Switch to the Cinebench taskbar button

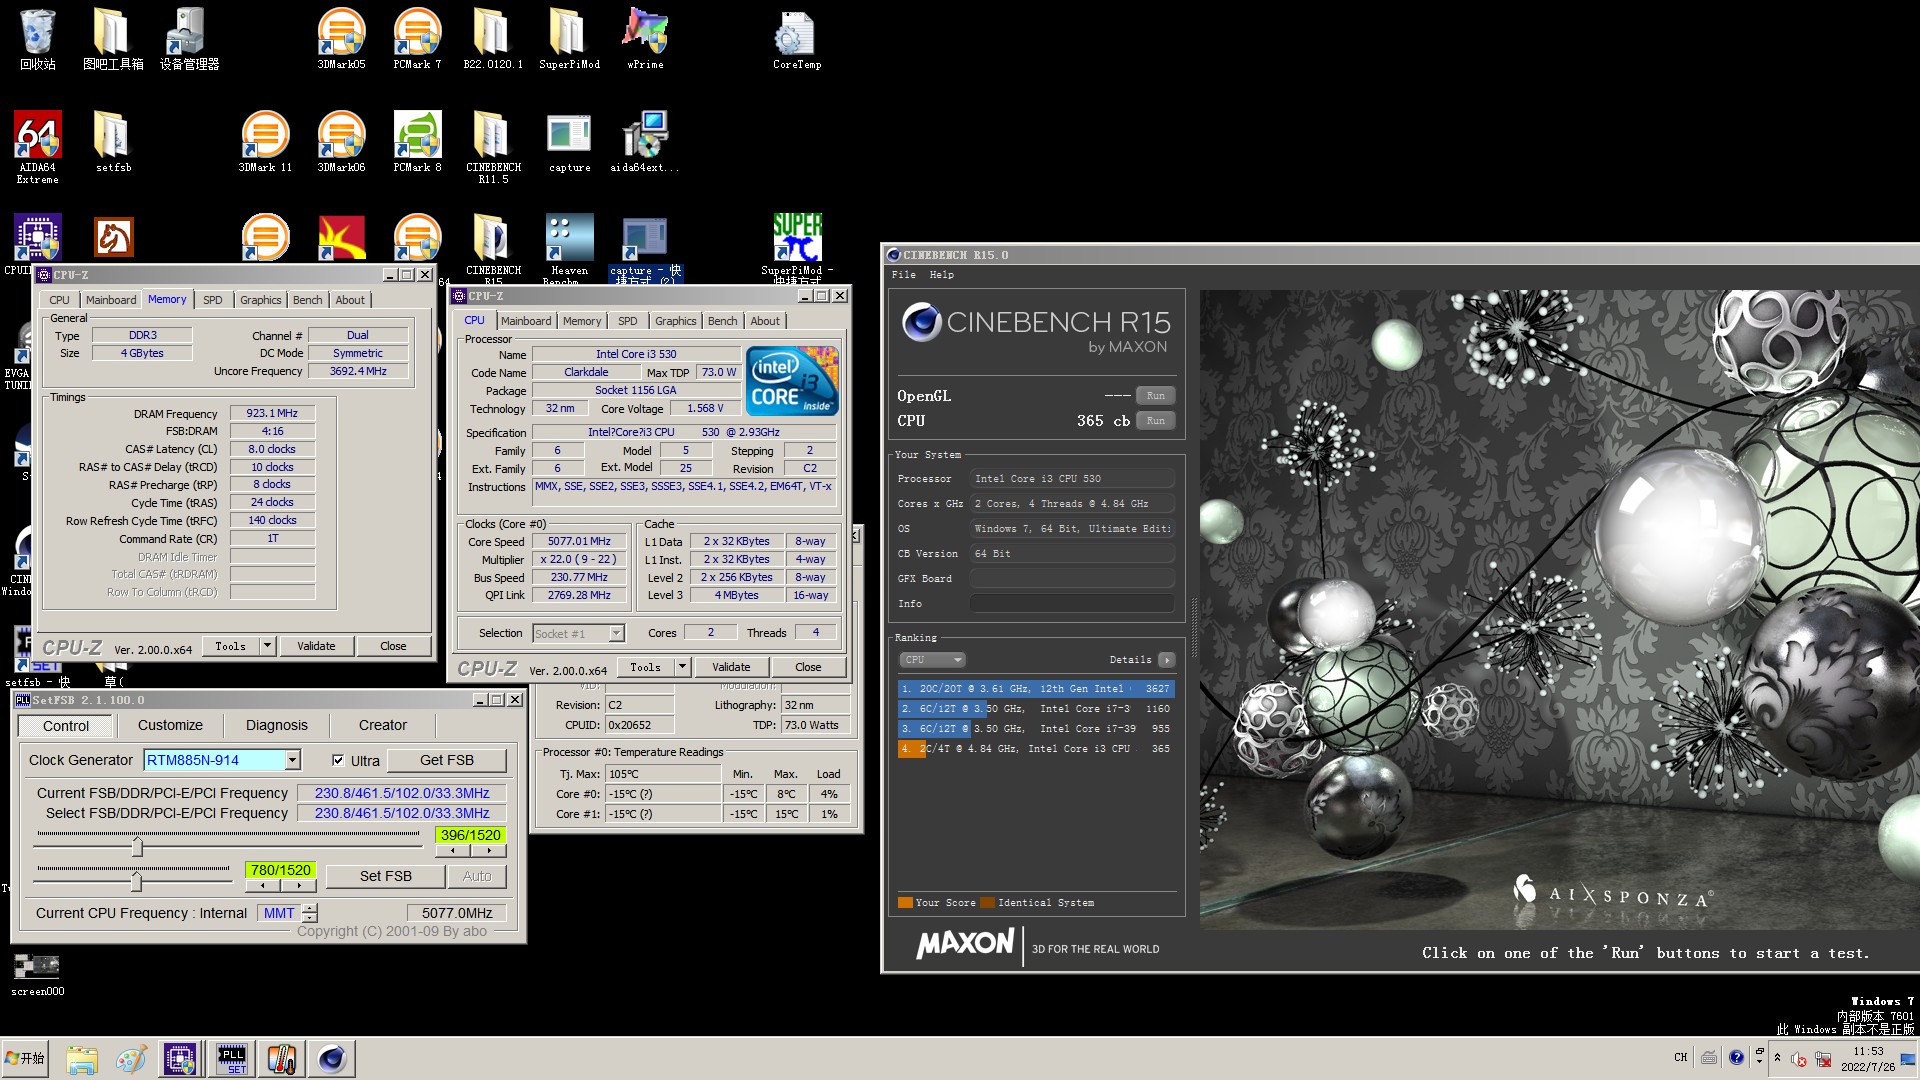[x=332, y=1059]
